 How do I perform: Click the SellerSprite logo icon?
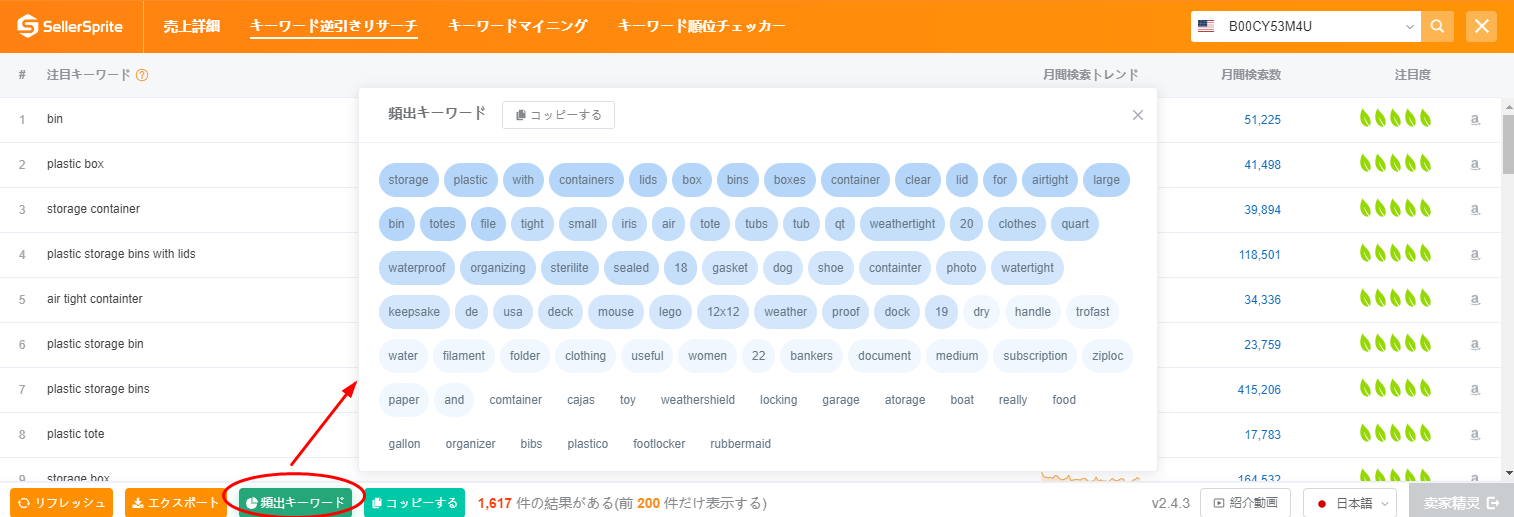[x=27, y=26]
